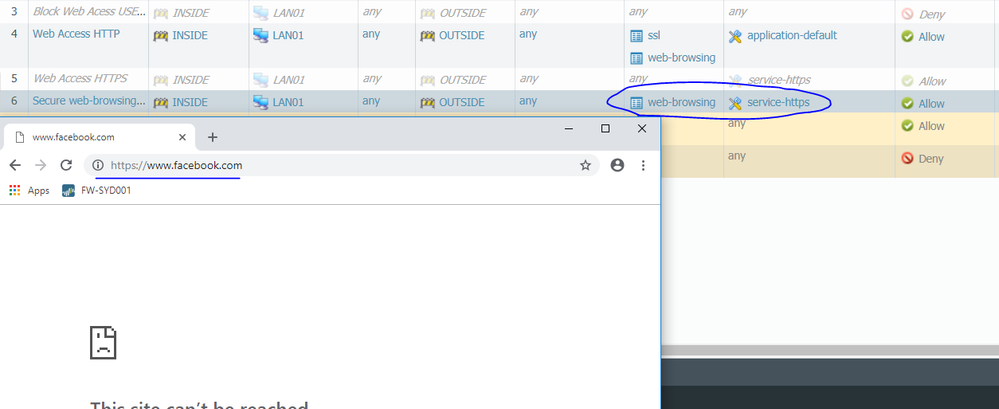Reload the facebook.com page
The height and width of the screenshot is (409, 999).
[66, 166]
